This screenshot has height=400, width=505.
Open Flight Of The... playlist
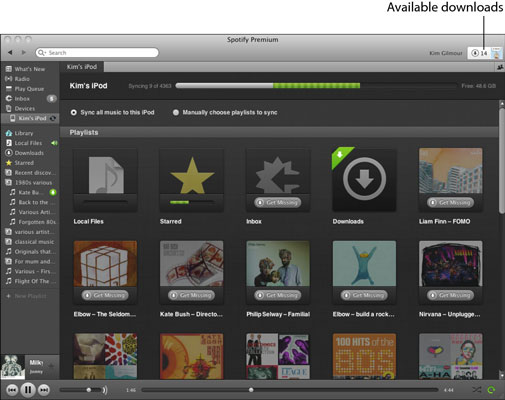pyautogui.click(x=35, y=281)
